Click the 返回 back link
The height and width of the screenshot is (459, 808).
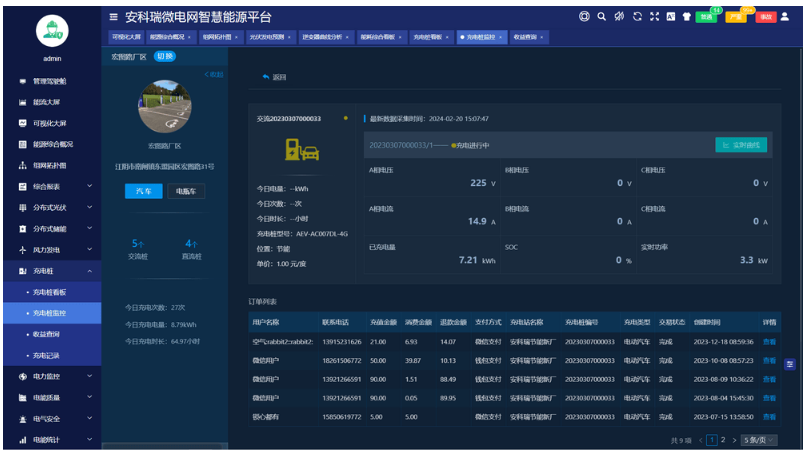[274, 77]
